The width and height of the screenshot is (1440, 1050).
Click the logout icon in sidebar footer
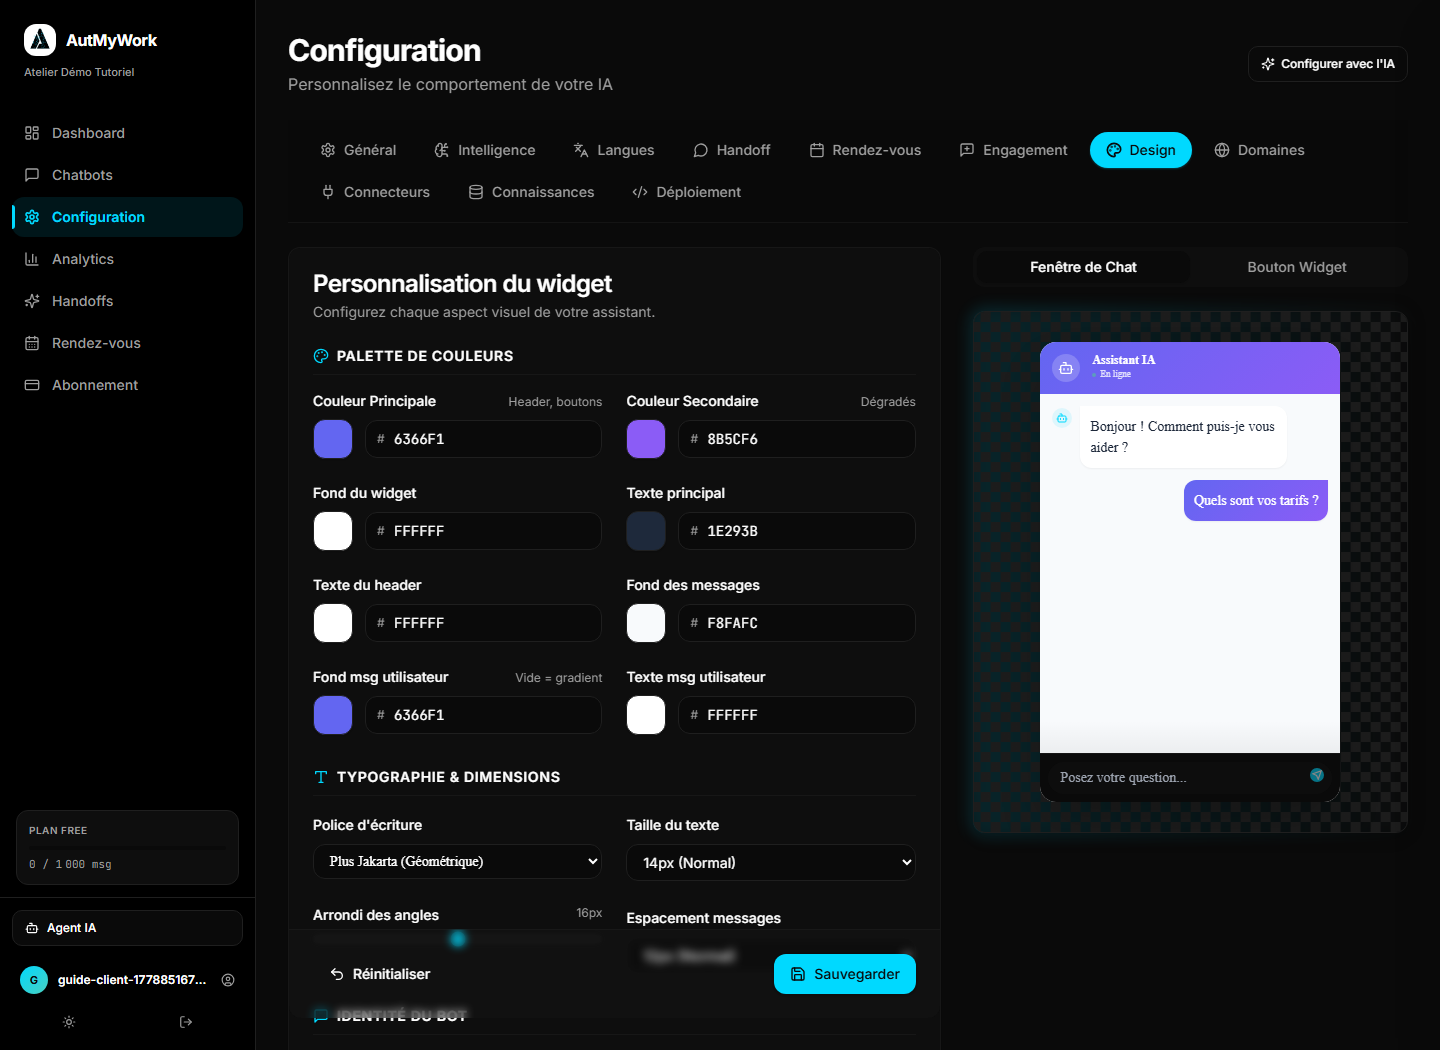click(x=186, y=1022)
